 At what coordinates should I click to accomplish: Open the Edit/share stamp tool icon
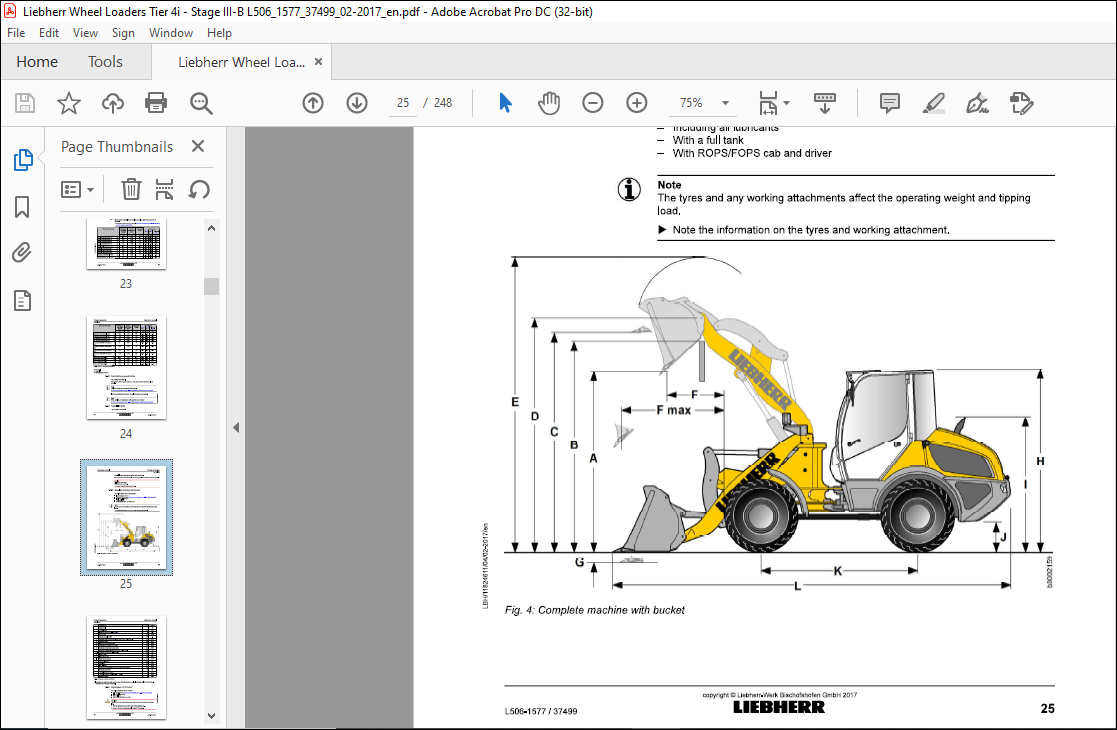pyautogui.click(x=1022, y=103)
